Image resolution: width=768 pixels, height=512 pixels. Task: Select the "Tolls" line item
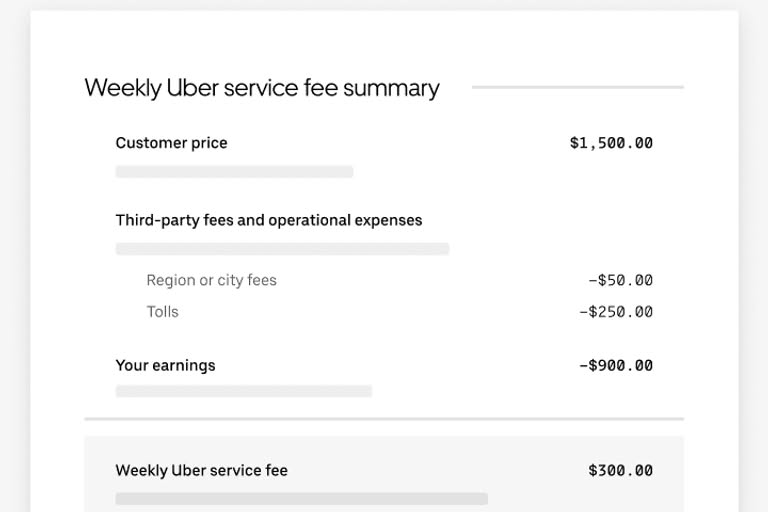[x=162, y=312]
